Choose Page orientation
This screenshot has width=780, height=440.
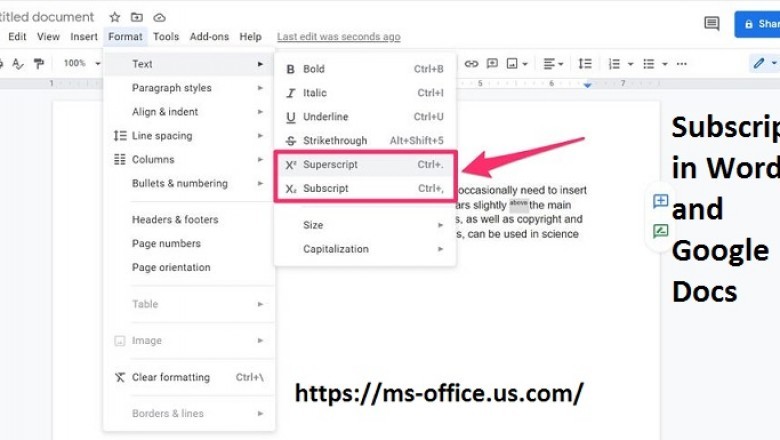coord(189,267)
